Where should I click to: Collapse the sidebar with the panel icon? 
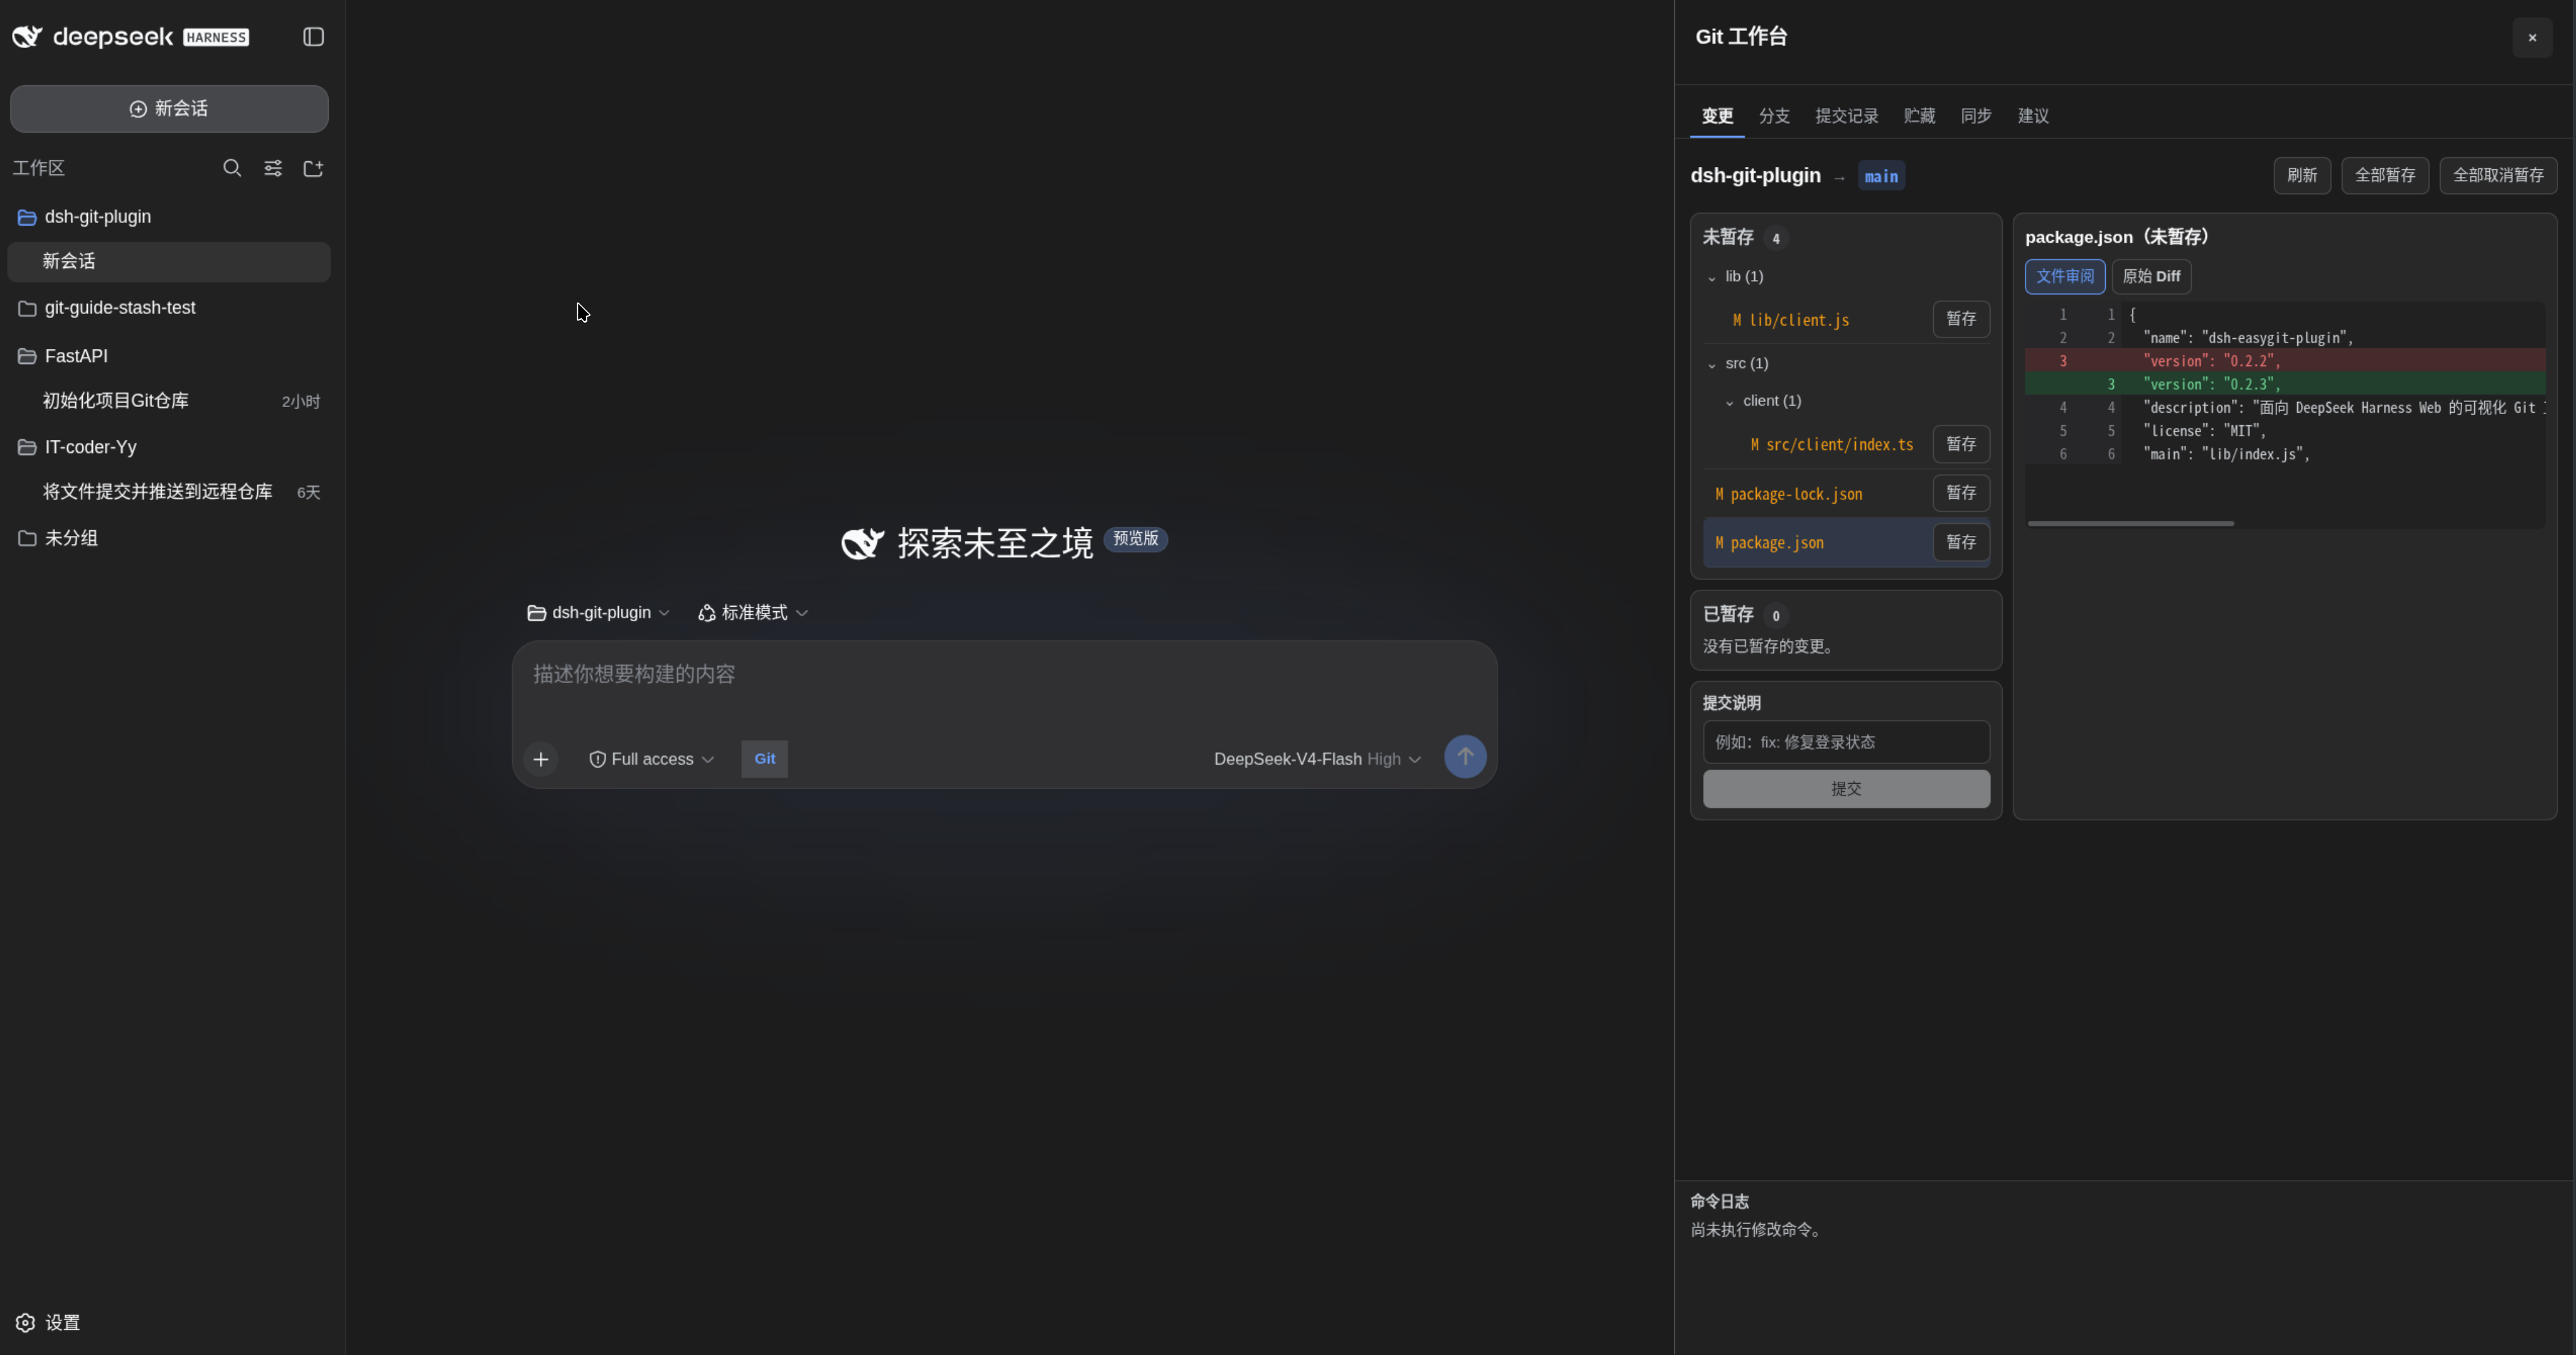313,37
